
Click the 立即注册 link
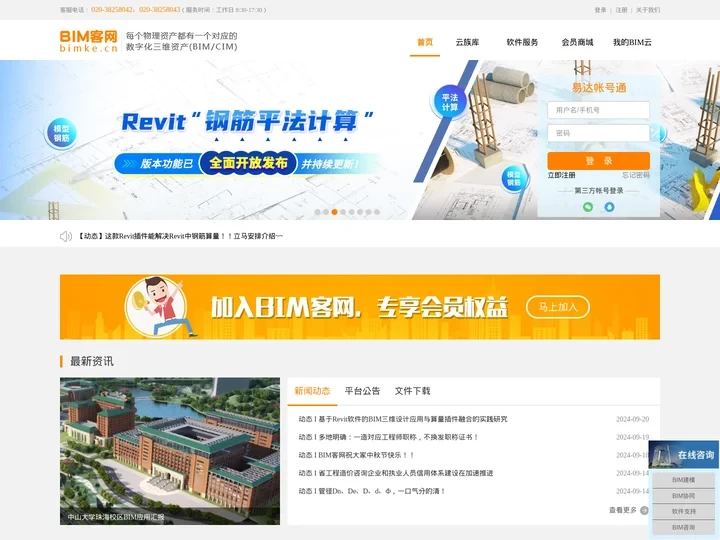[561, 175]
